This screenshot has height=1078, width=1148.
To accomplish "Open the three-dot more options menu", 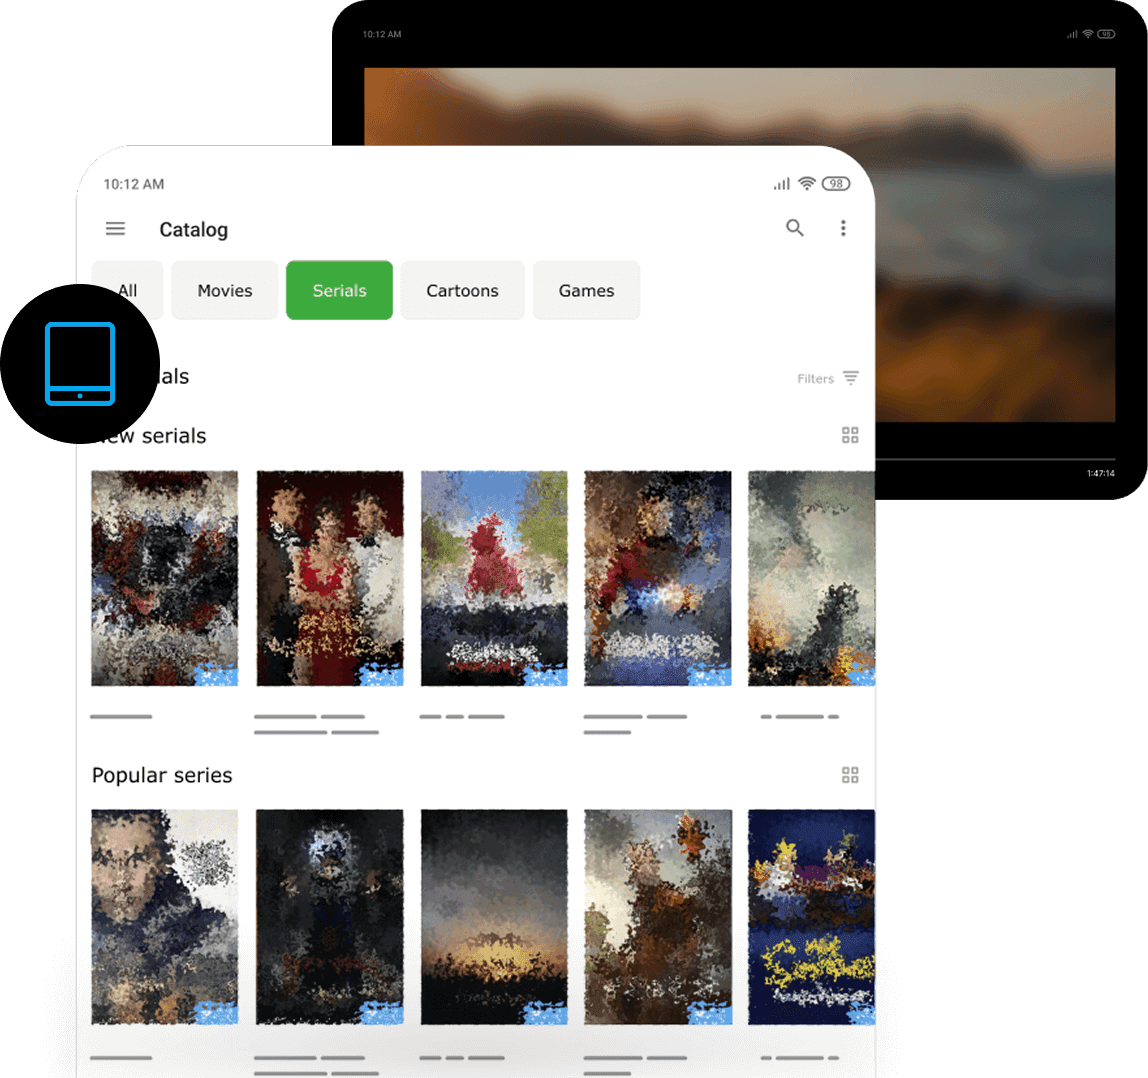I will [x=843, y=228].
